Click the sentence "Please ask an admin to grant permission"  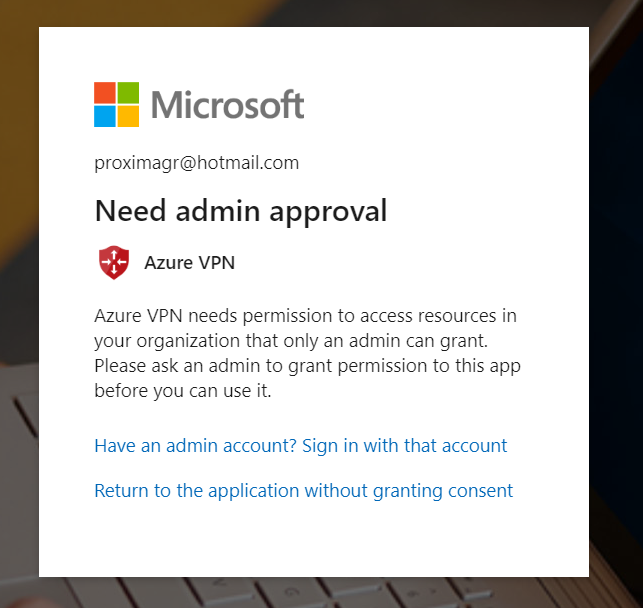click(x=307, y=366)
